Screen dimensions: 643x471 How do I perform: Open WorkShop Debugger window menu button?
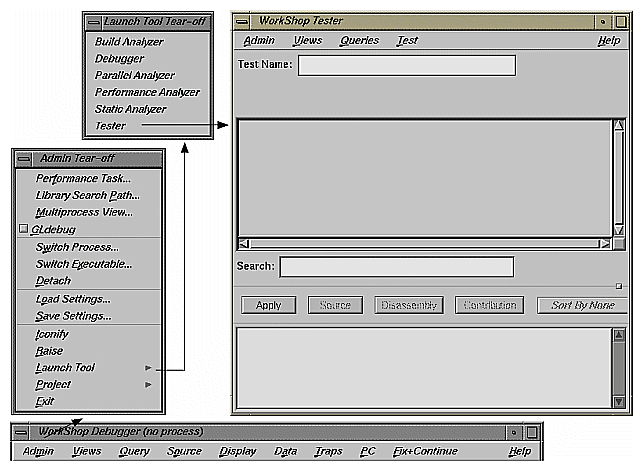pos(21,432)
